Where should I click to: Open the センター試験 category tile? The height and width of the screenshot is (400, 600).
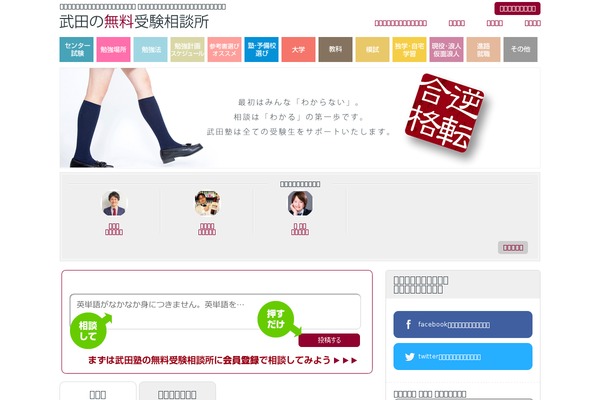tap(77, 49)
